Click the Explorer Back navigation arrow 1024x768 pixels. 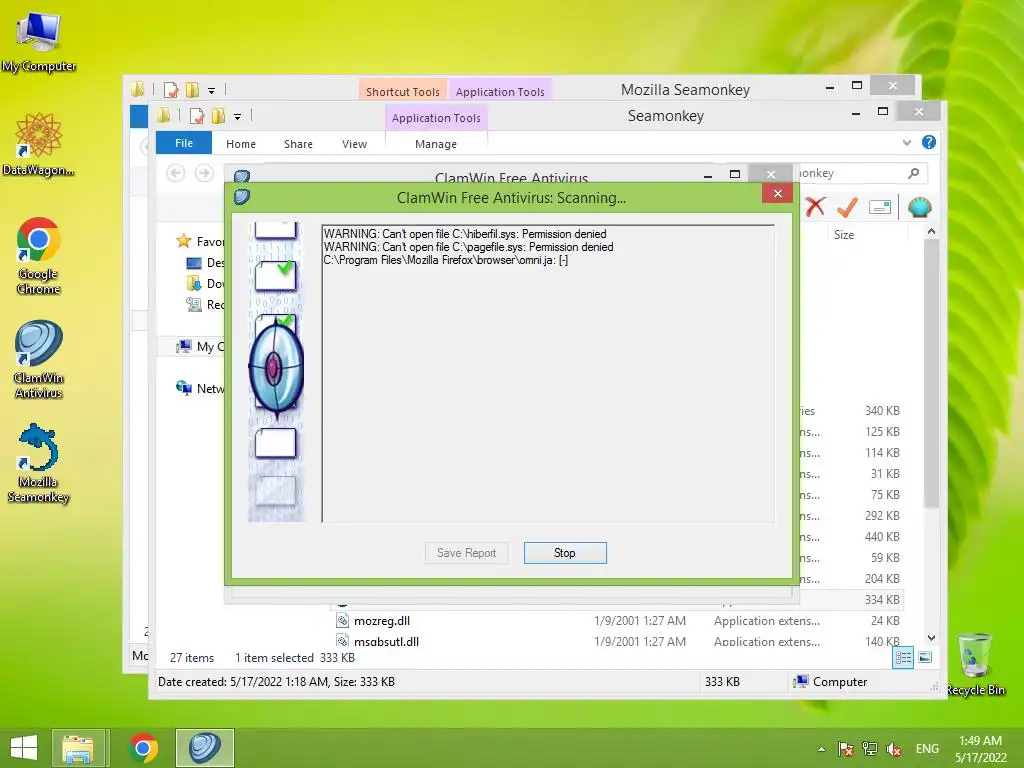[175, 173]
